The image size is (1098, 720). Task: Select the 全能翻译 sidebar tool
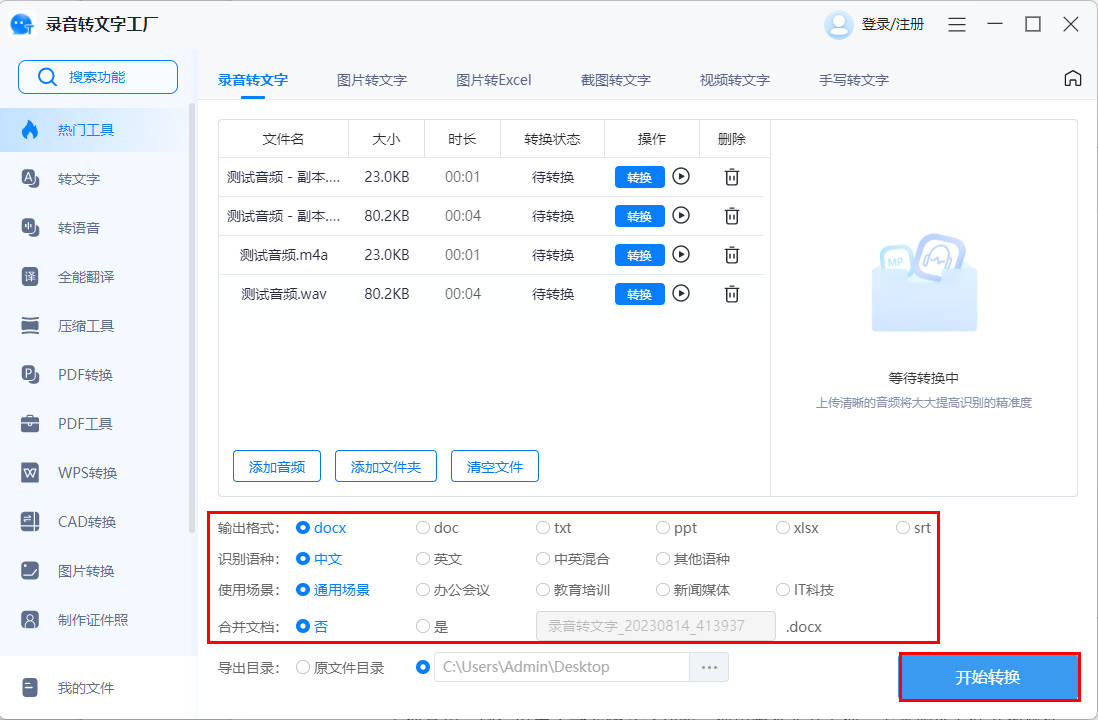(x=77, y=276)
